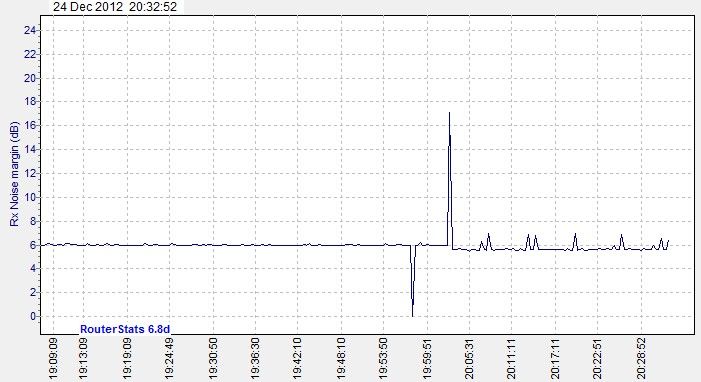This screenshot has width=701, height=382.
Task: Click the date stamp "24 Dec 2012 20:32:52"
Action: point(115,7)
